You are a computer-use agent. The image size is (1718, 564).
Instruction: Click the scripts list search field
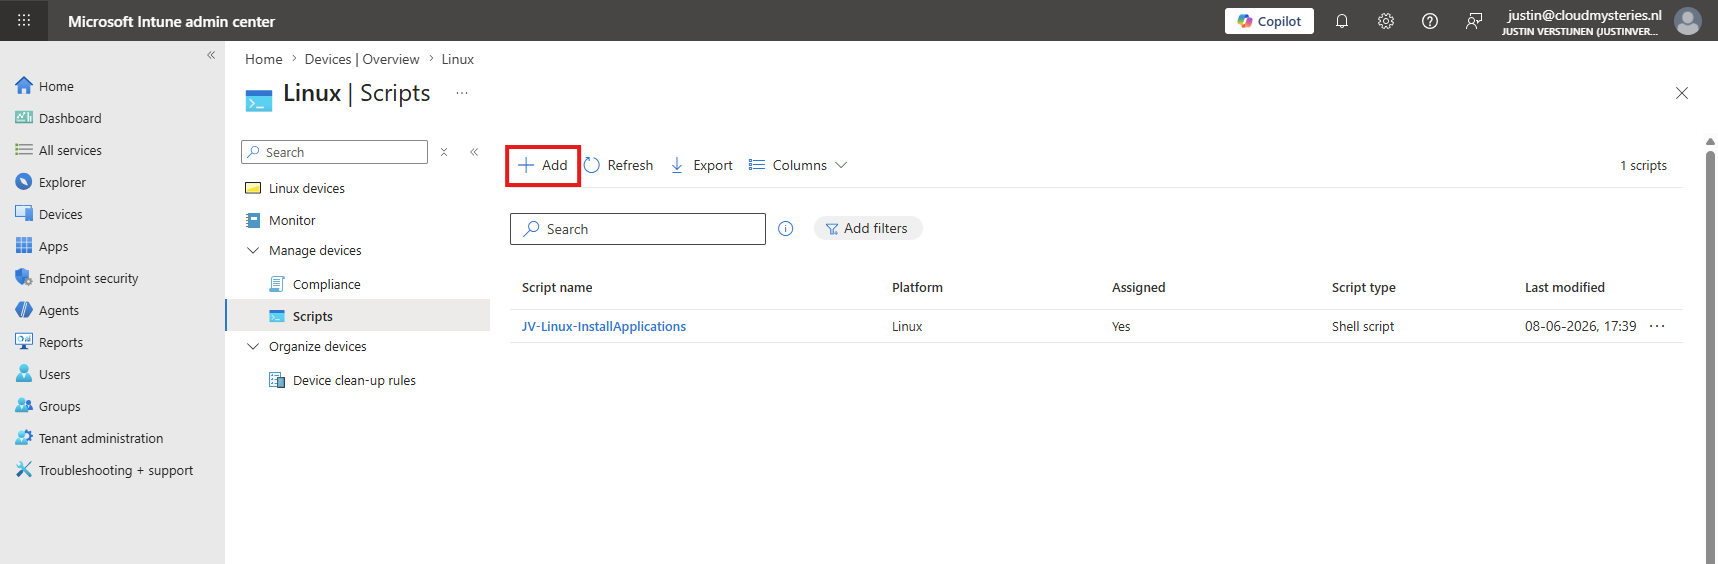pyautogui.click(x=638, y=229)
